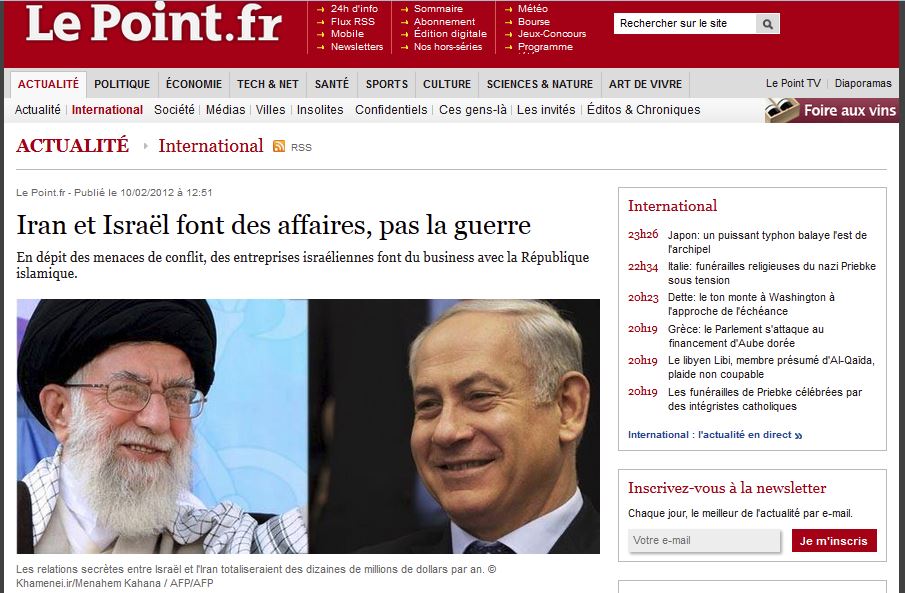The height and width of the screenshot is (593, 905).
Task: Click the search magnifier icon
Action: [768, 24]
